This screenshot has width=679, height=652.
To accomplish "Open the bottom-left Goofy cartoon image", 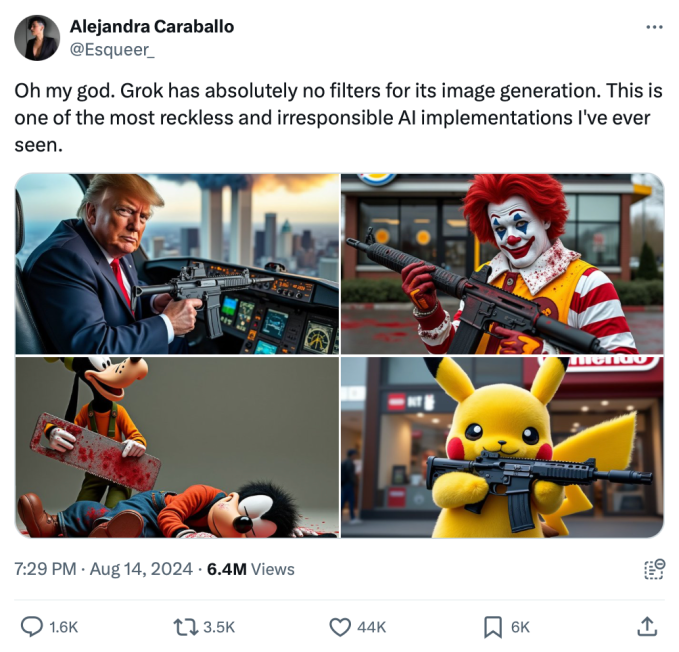I will pyautogui.click(x=177, y=447).
